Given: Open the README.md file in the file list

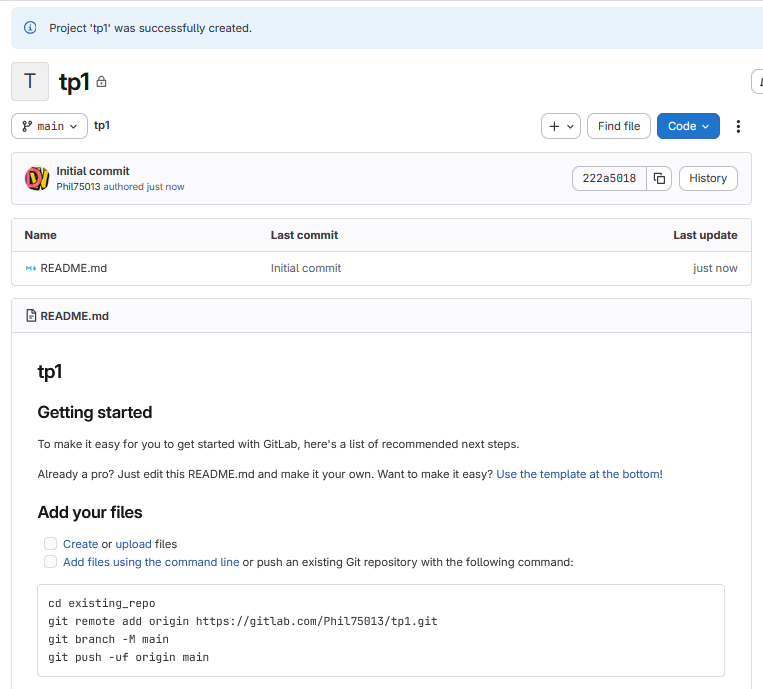Looking at the screenshot, I should point(73,268).
